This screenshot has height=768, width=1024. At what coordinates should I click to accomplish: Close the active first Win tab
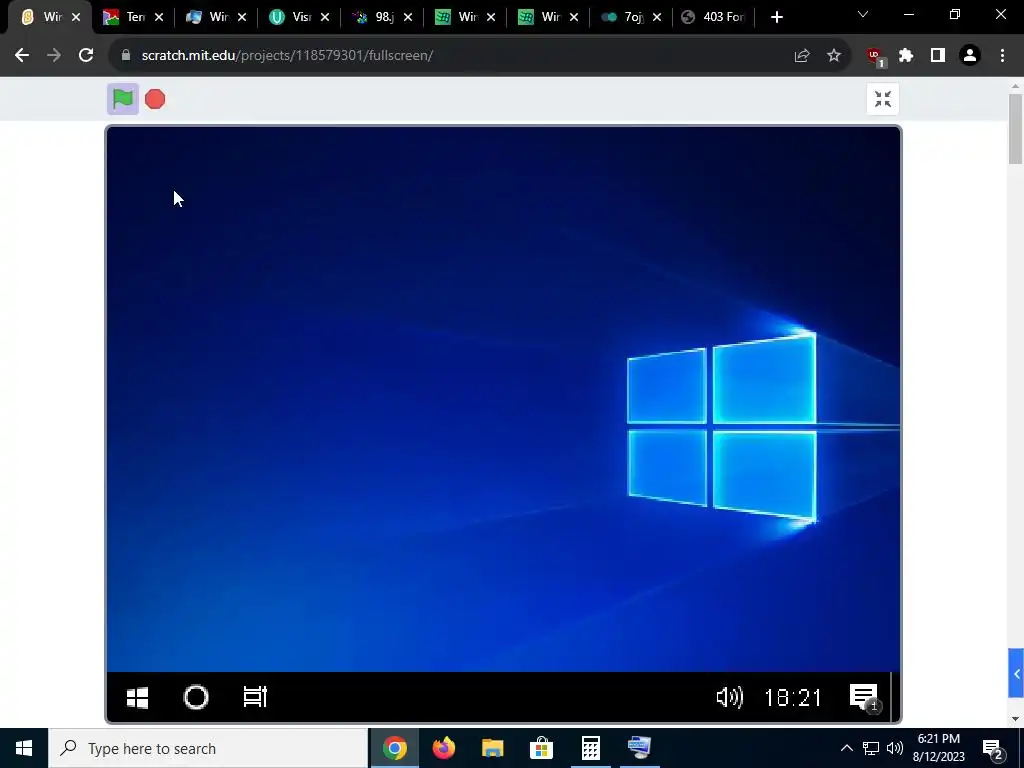(76, 17)
